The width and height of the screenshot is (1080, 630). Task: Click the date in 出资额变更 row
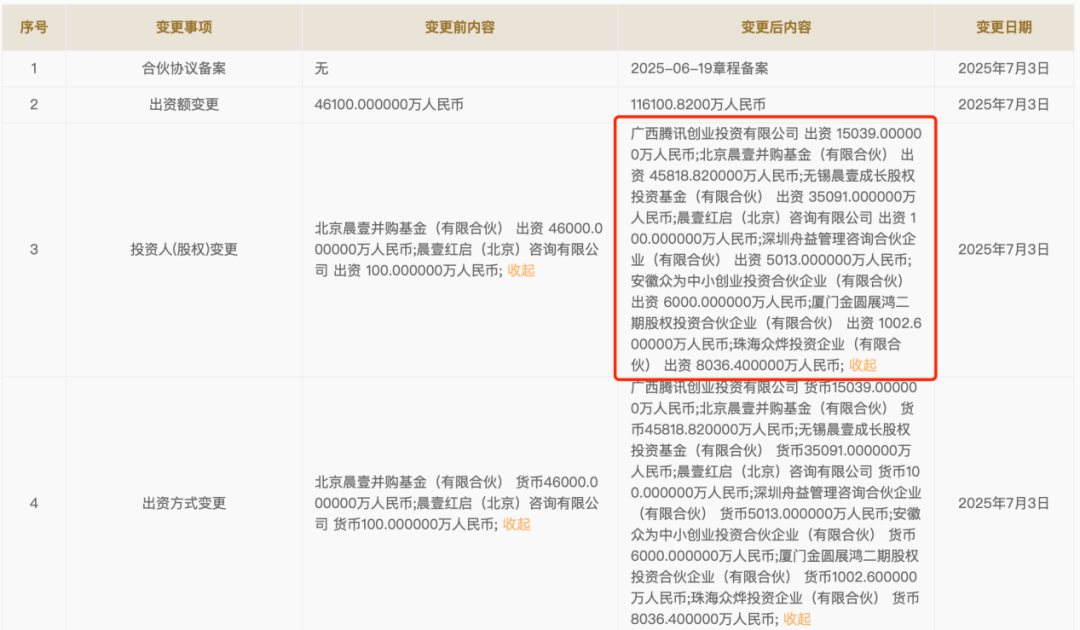1004,105
